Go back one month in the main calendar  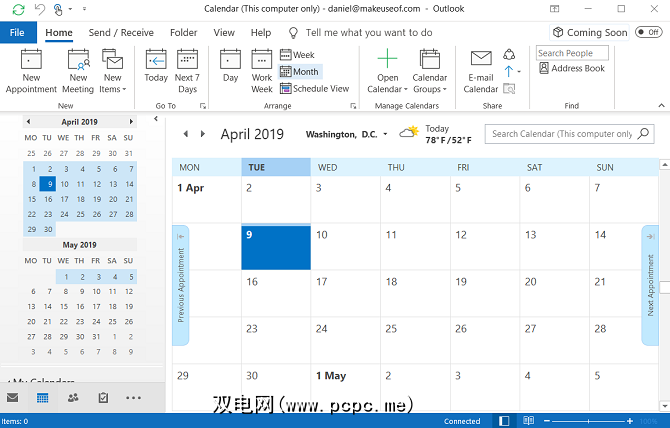[x=185, y=134]
